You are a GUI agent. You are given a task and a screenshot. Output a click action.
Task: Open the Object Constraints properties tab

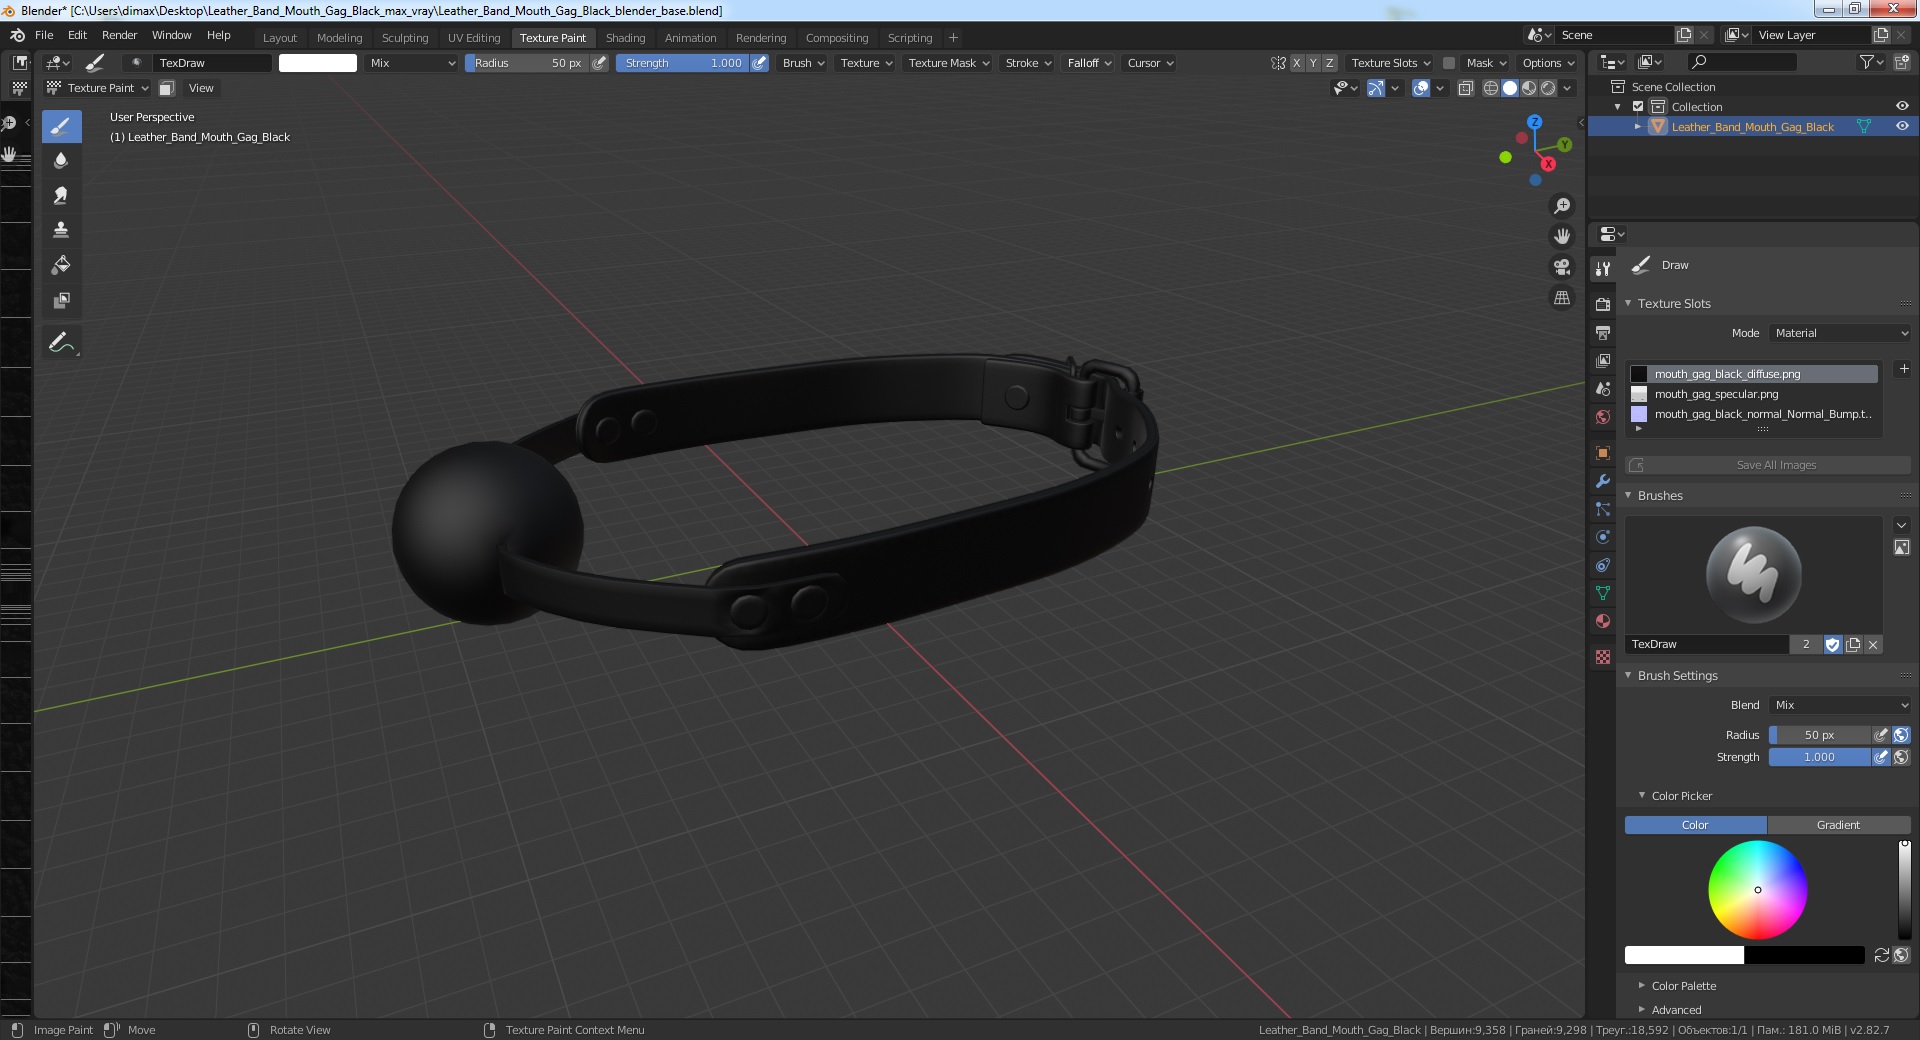(x=1603, y=565)
